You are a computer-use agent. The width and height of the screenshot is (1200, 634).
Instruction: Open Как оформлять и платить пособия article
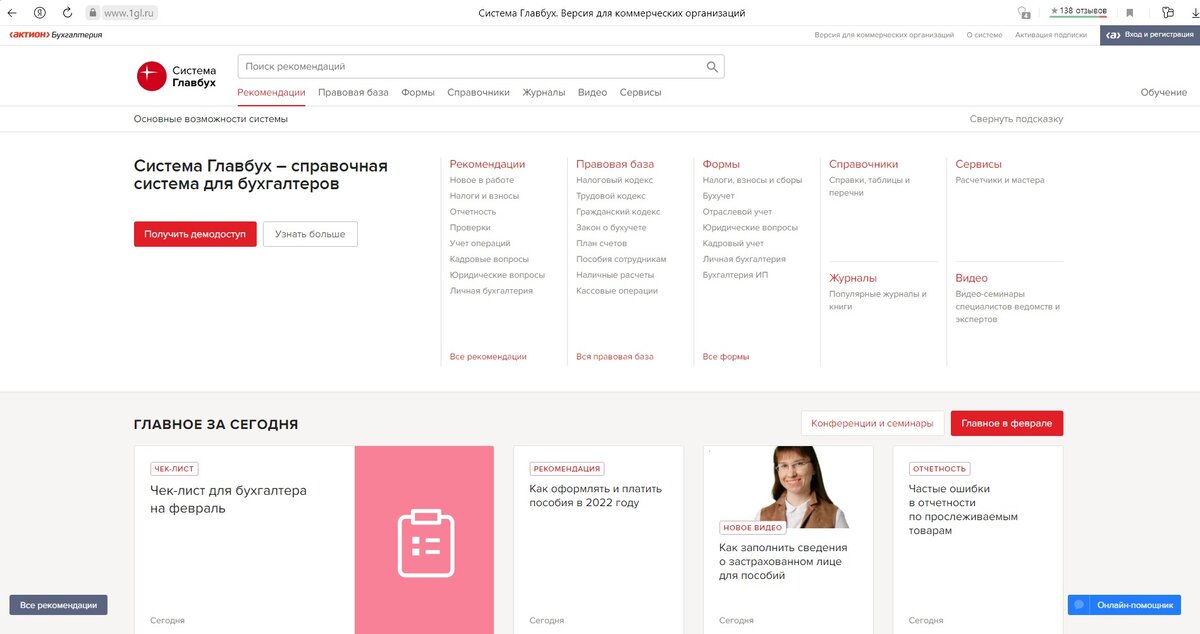point(598,496)
